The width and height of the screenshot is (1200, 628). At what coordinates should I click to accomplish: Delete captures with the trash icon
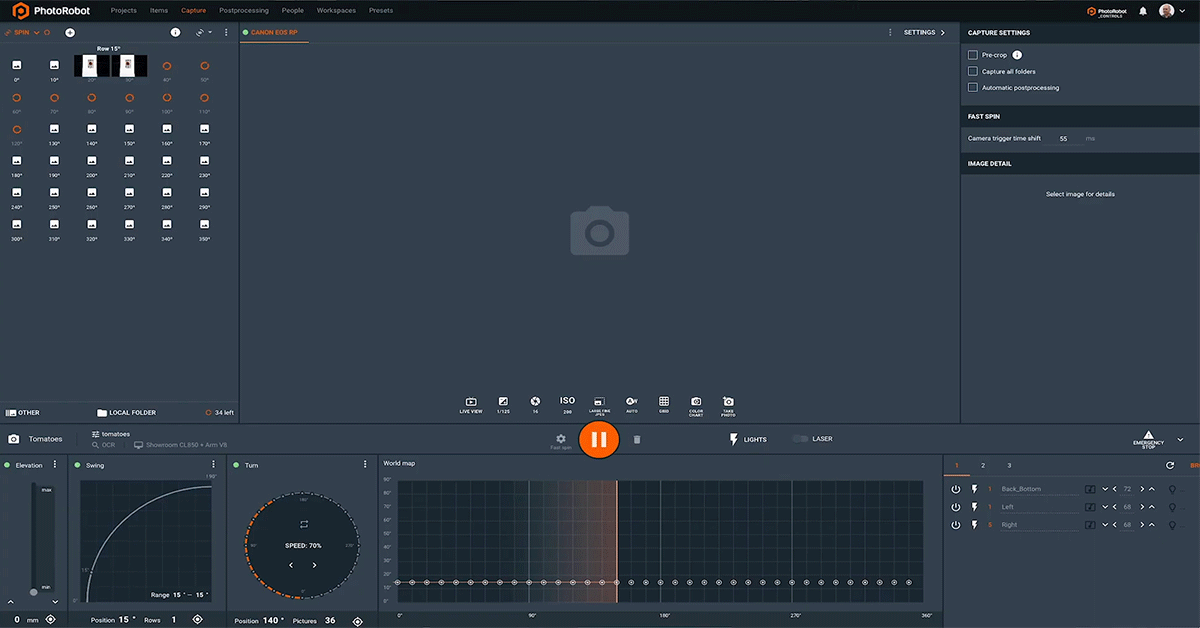click(637, 439)
